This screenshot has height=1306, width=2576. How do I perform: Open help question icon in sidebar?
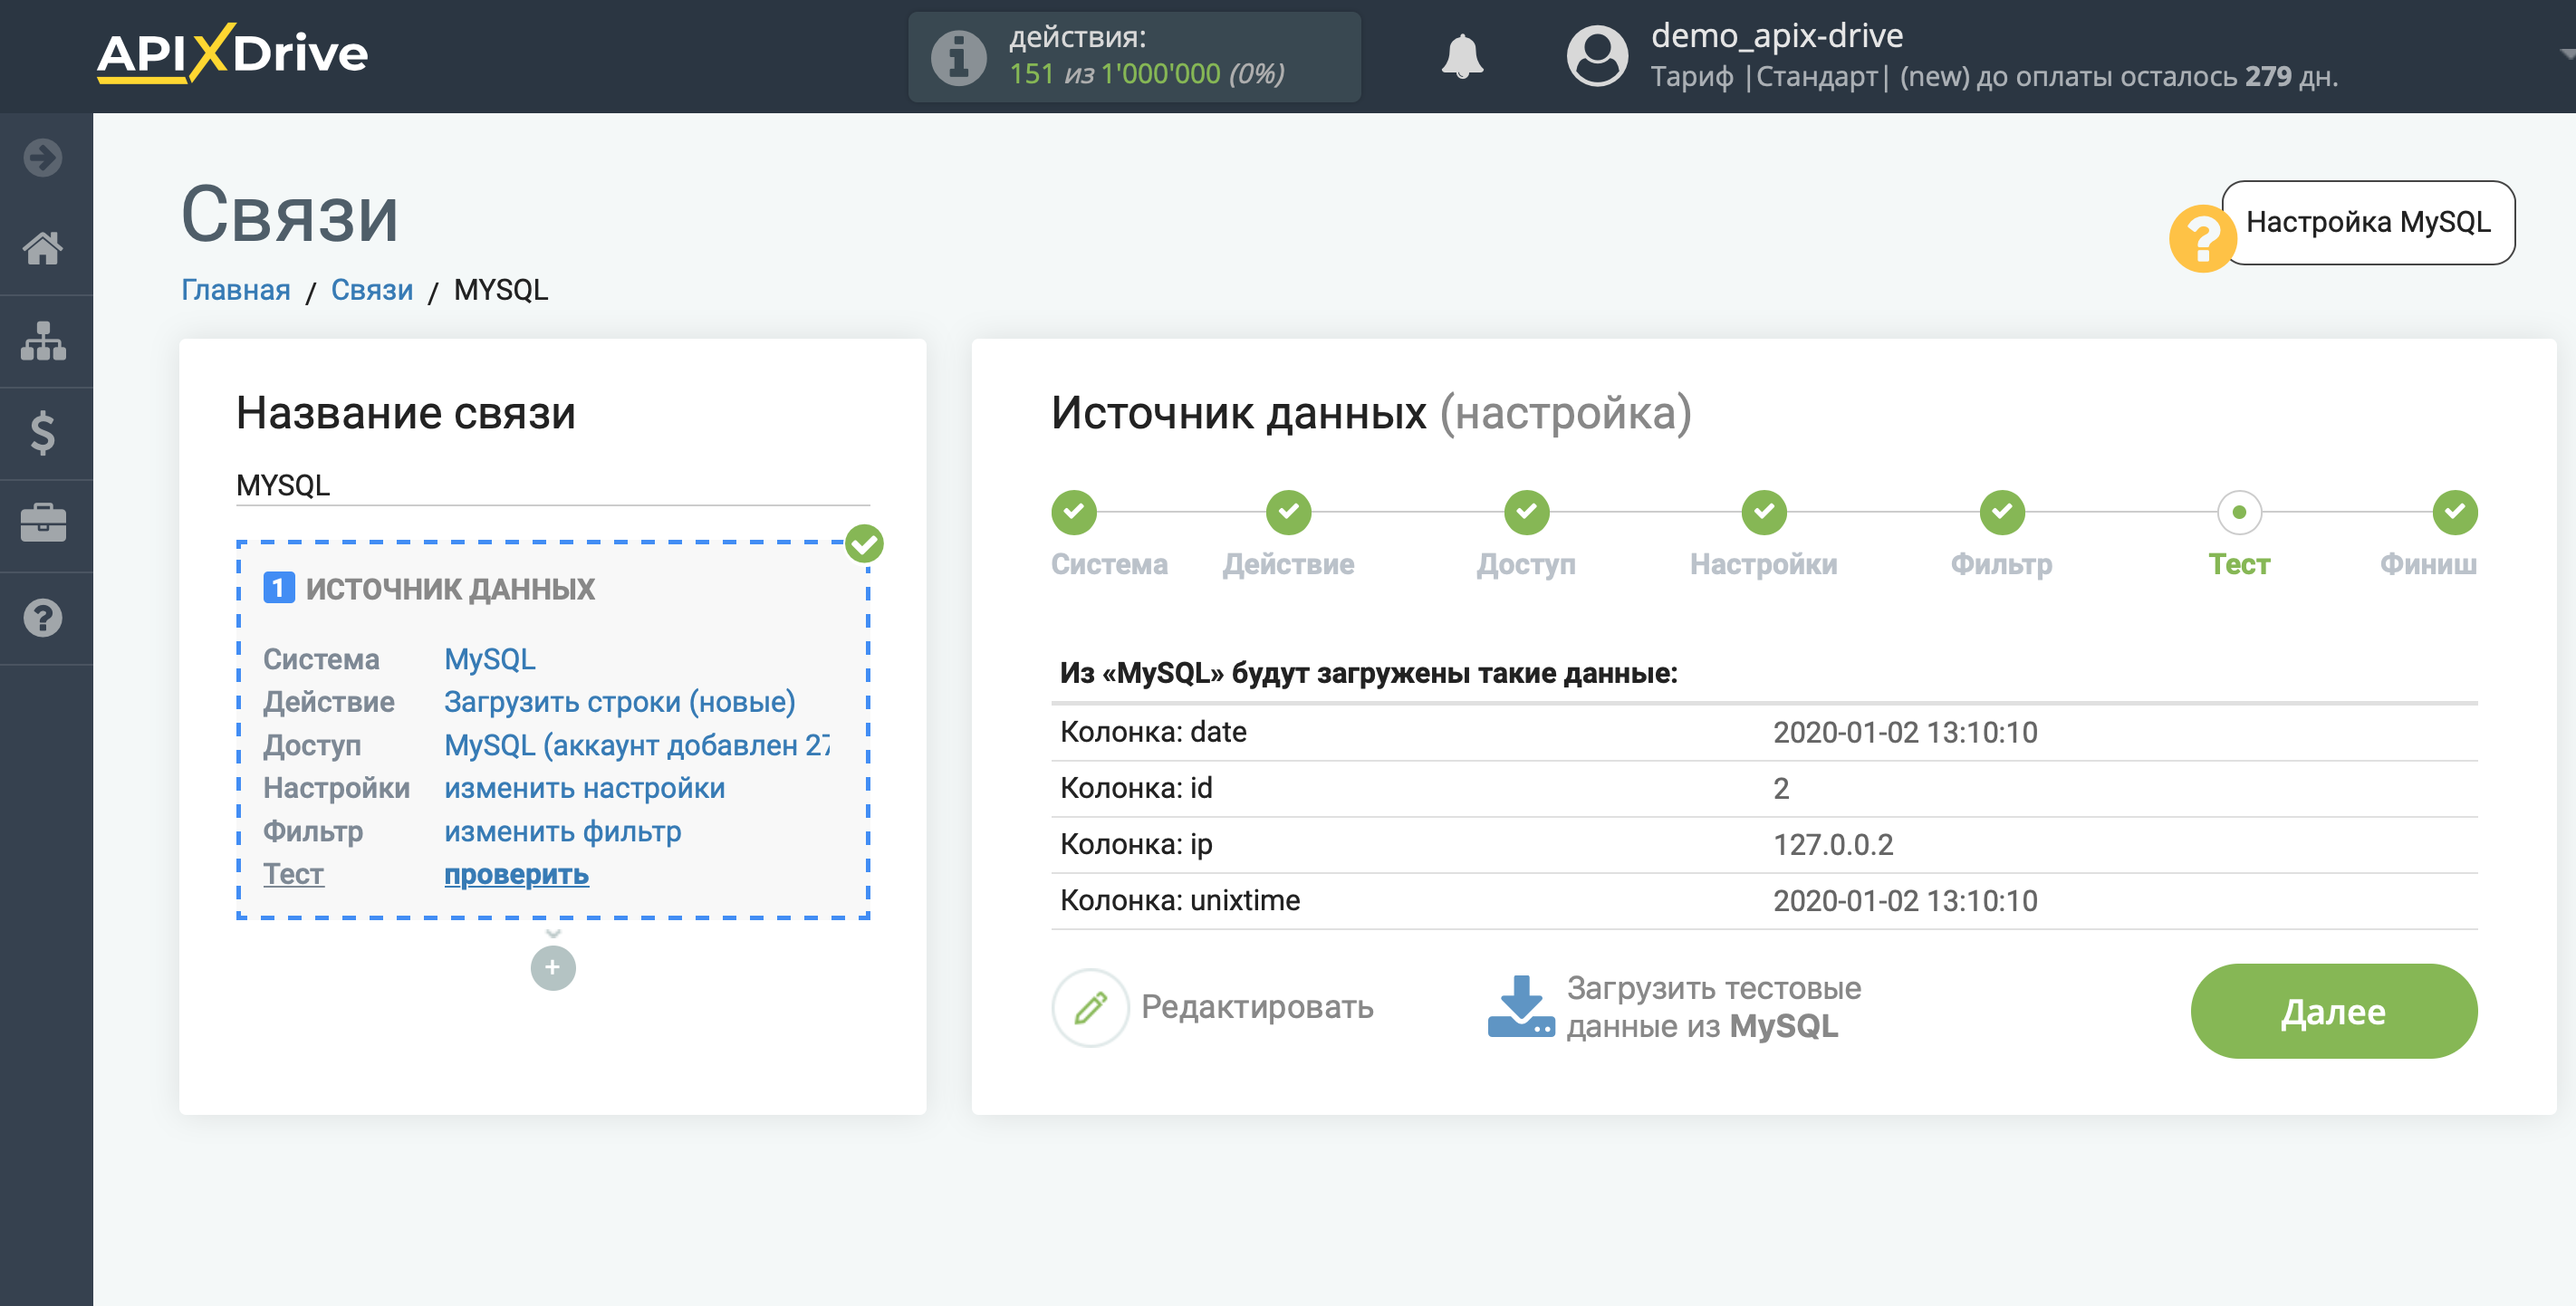pyautogui.click(x=43, y=618)
